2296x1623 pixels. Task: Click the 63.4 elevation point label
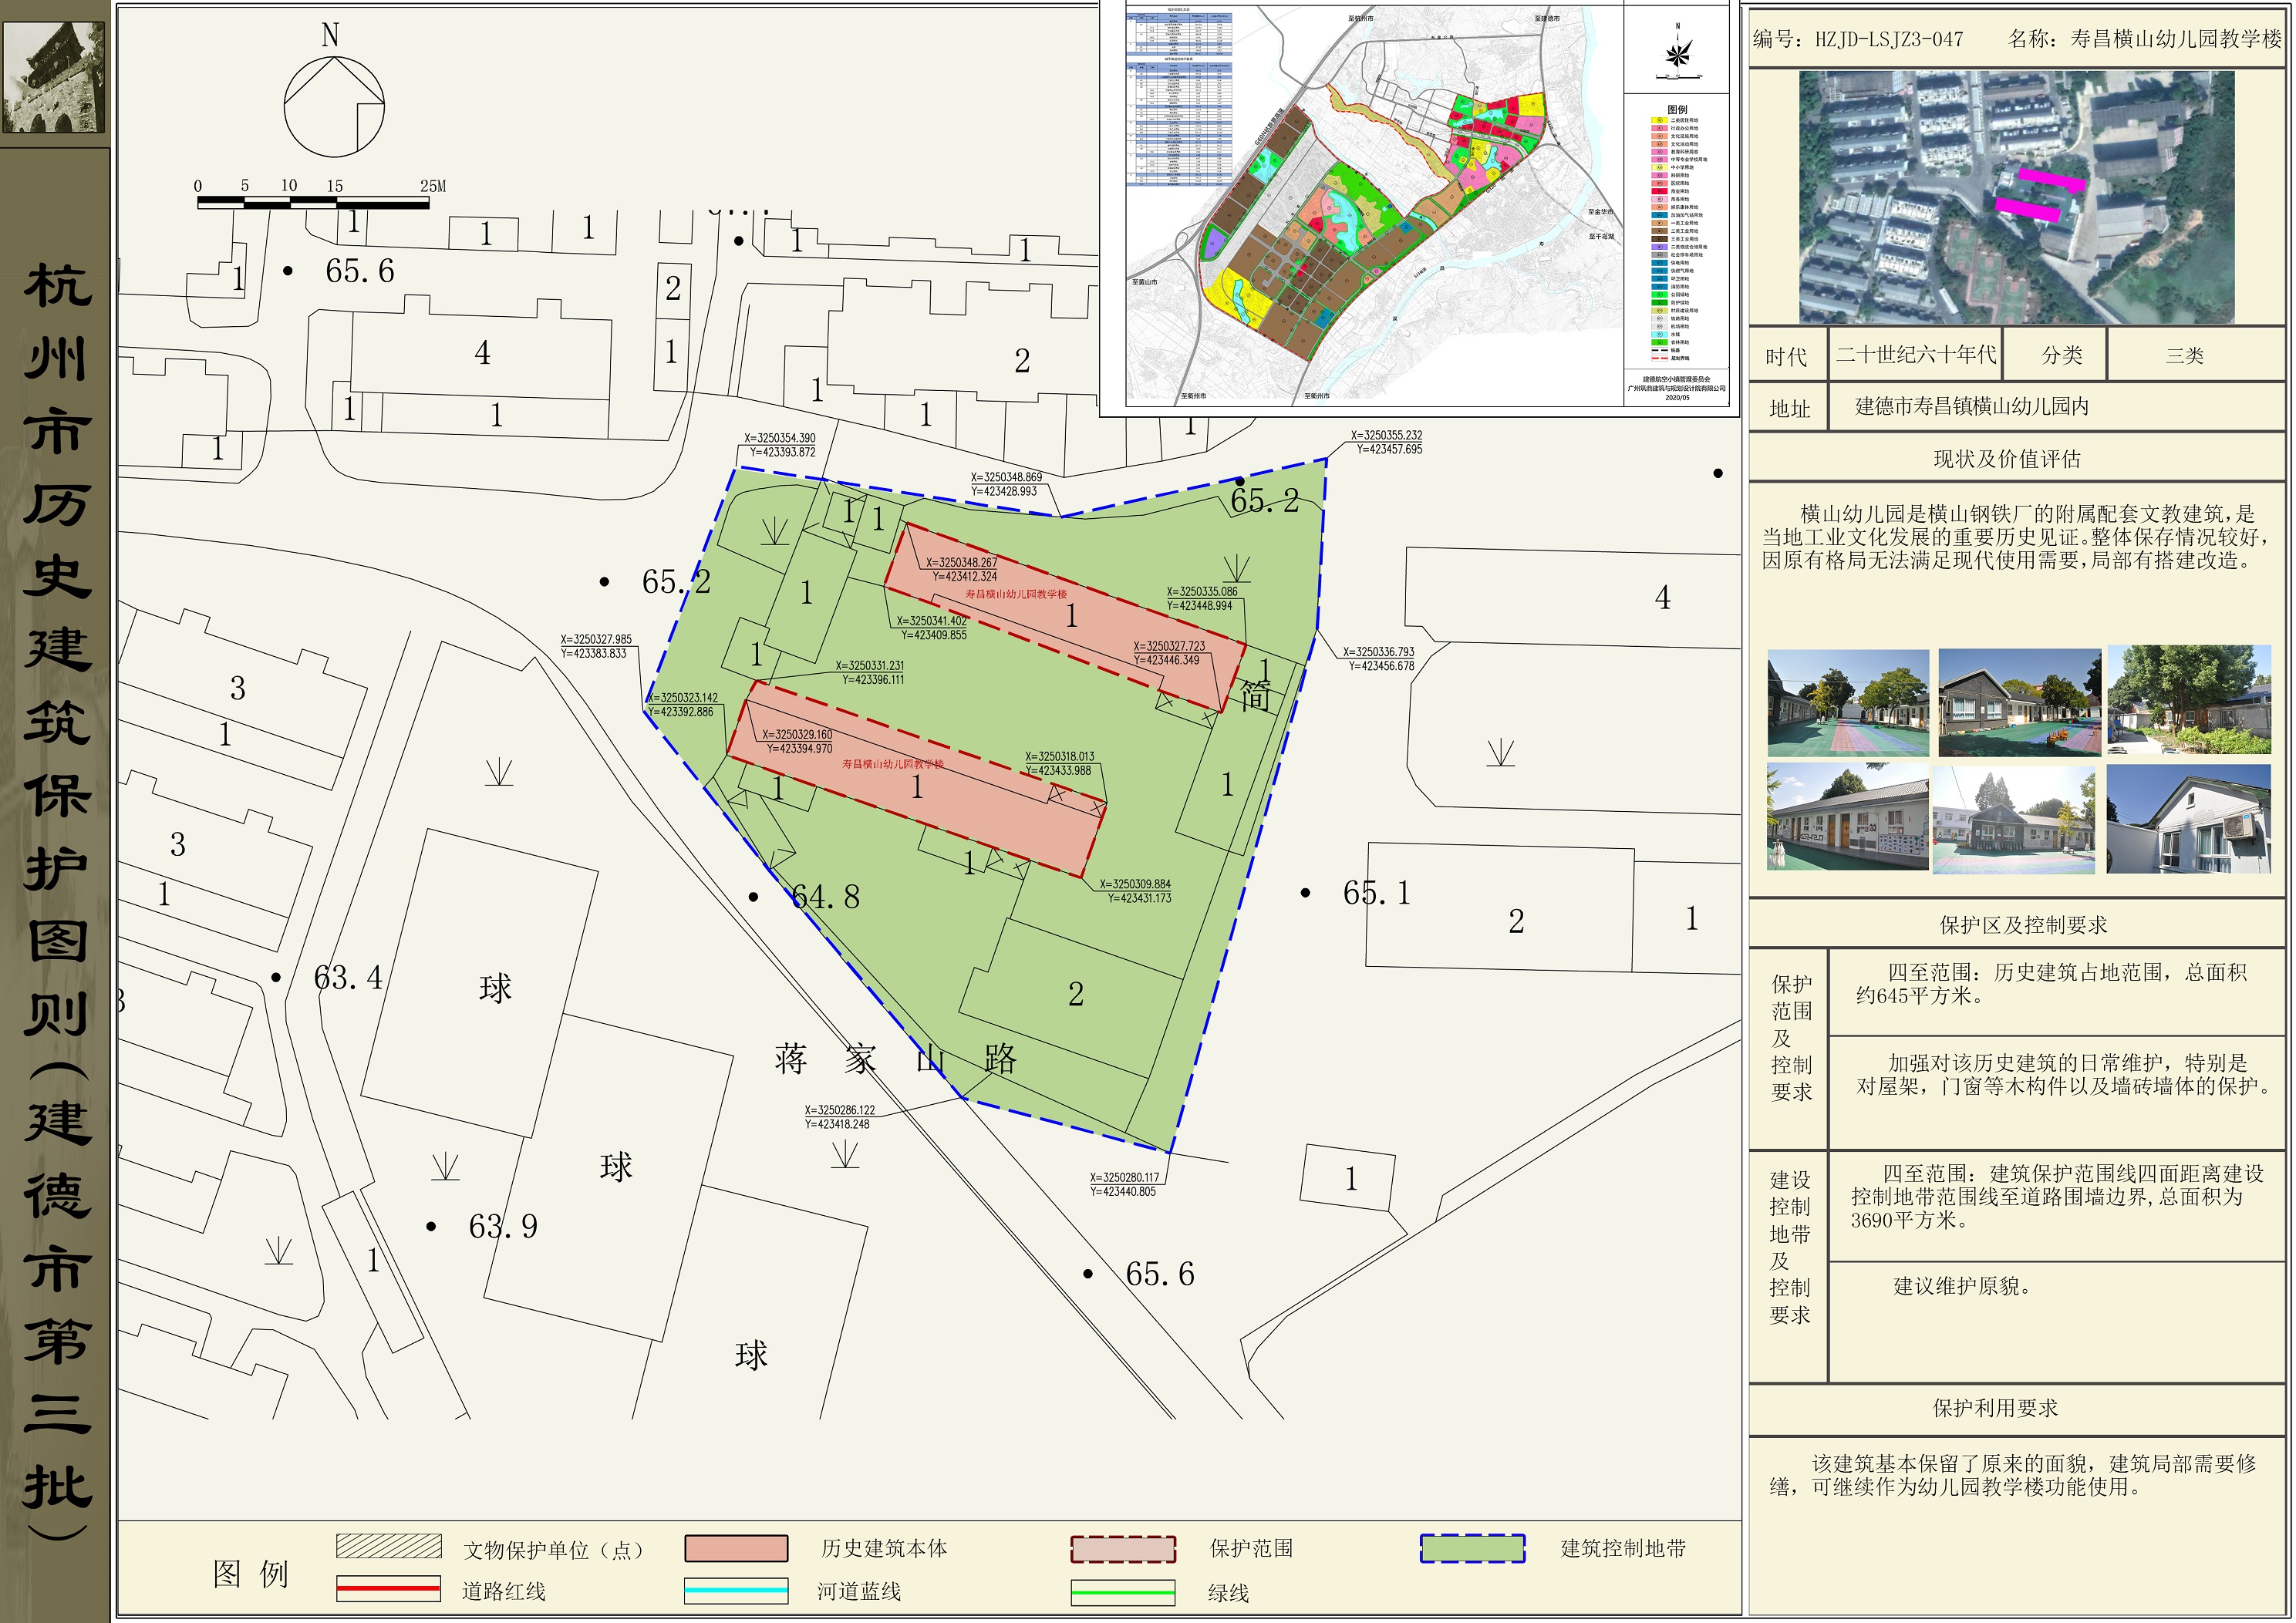348,977
